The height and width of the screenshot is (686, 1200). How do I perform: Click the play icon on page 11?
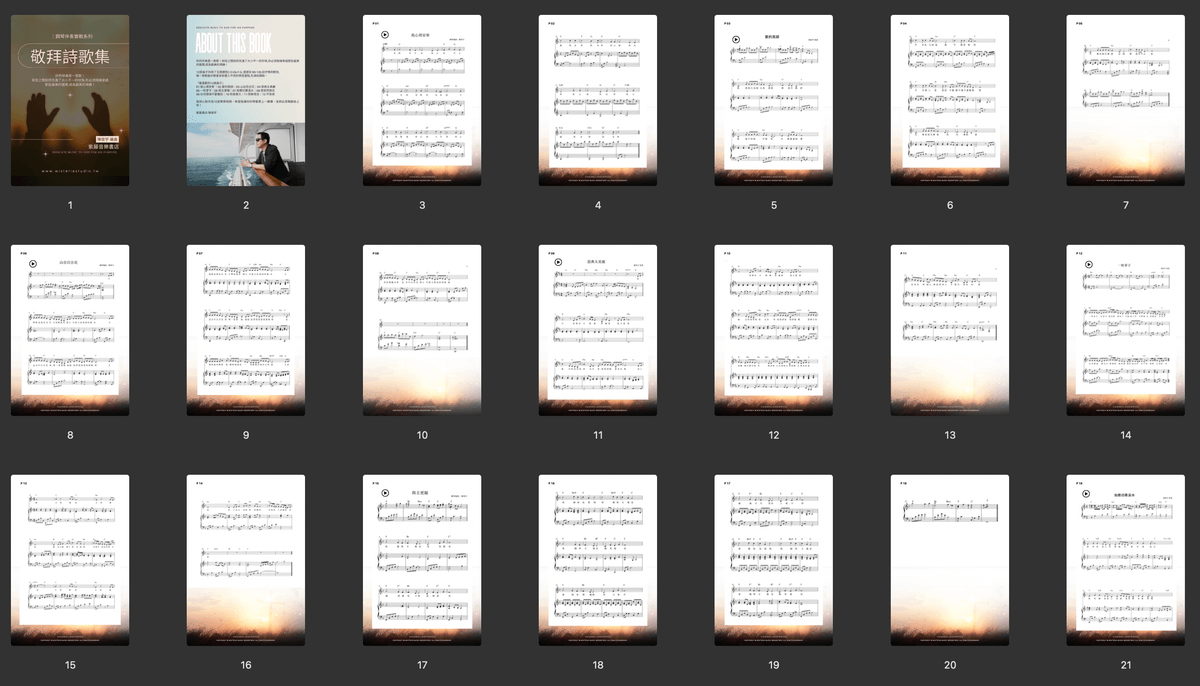[560, 264]
